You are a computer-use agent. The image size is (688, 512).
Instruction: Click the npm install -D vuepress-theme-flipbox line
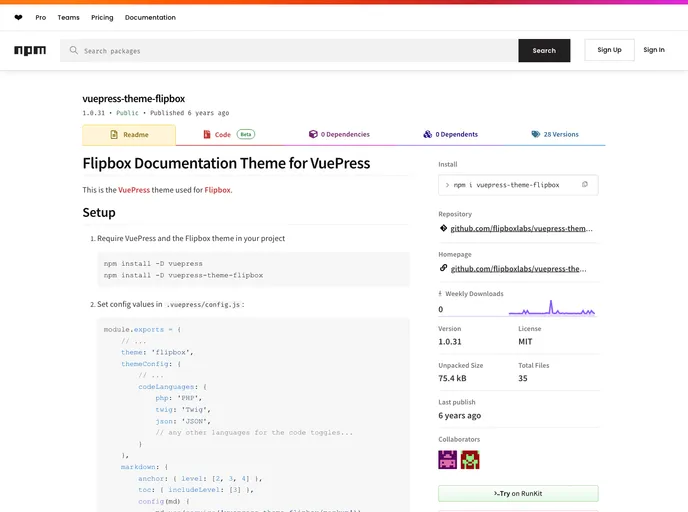(x=183, y=276)
